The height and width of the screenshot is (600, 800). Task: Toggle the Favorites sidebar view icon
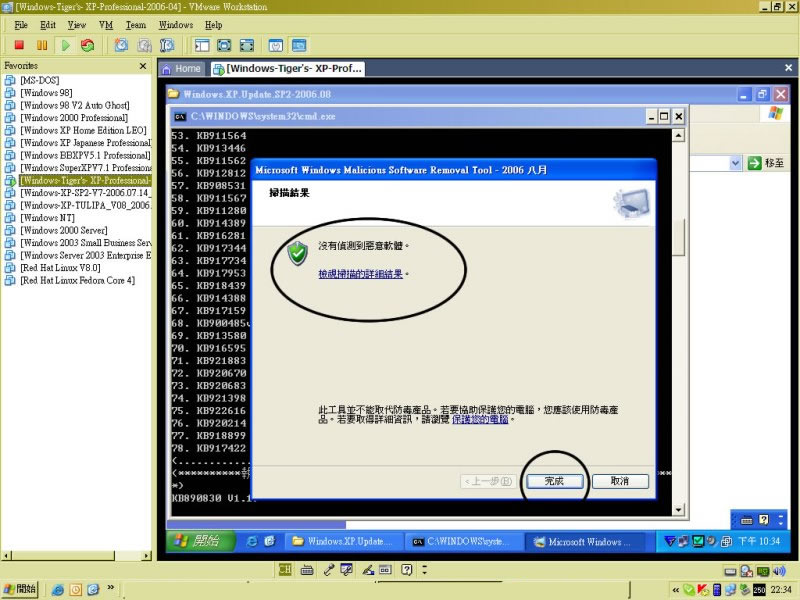click(202, 45)
